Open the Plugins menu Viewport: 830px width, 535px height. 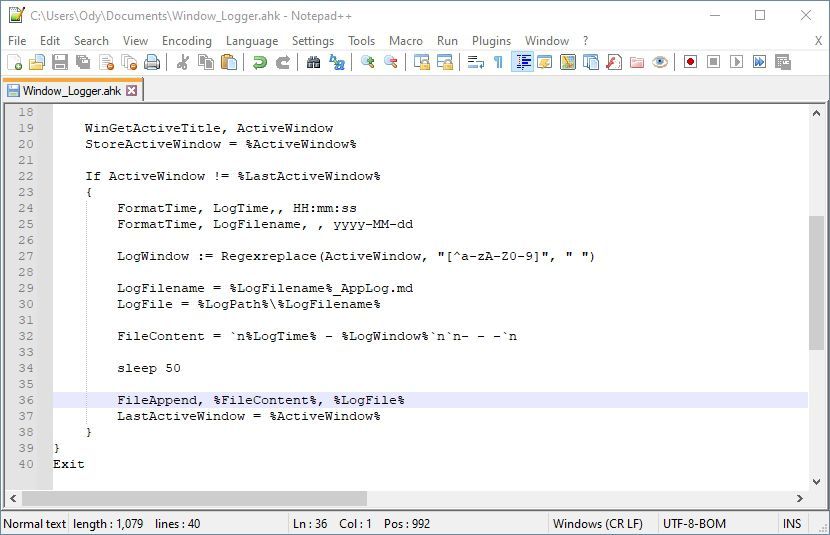pyautogui.click(x=491, y=41)
